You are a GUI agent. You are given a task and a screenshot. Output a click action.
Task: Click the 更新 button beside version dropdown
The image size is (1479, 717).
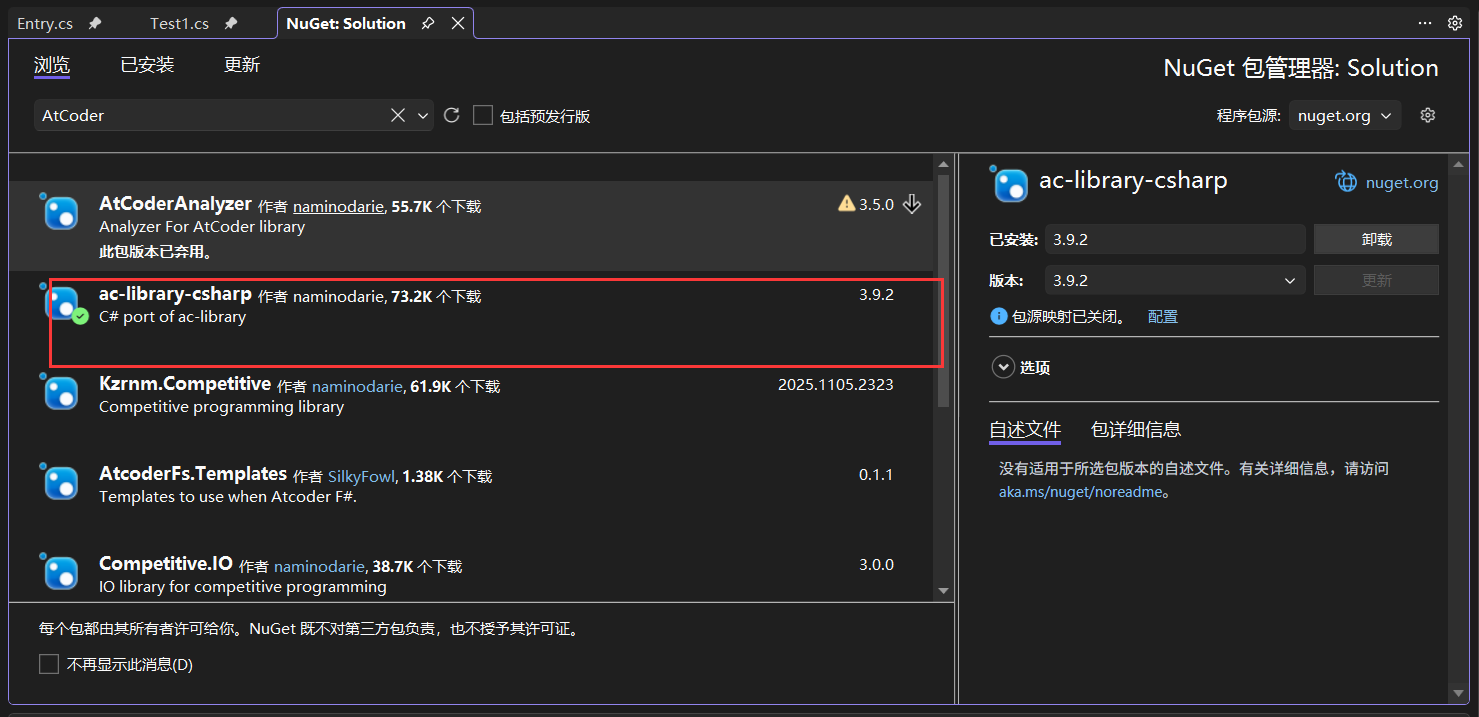(x=1376, y=281)
